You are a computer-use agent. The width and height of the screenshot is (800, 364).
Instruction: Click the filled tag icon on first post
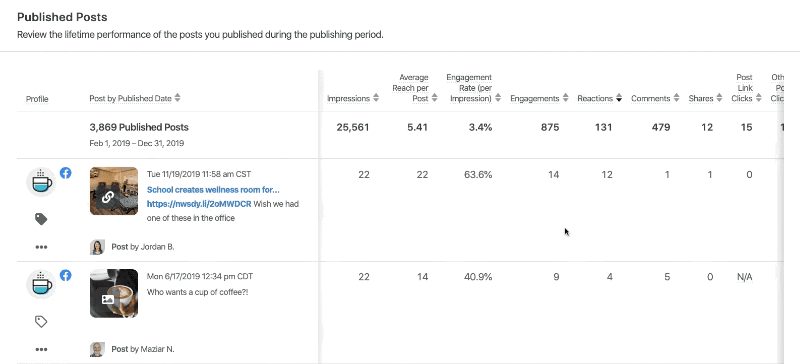point(41,220)
